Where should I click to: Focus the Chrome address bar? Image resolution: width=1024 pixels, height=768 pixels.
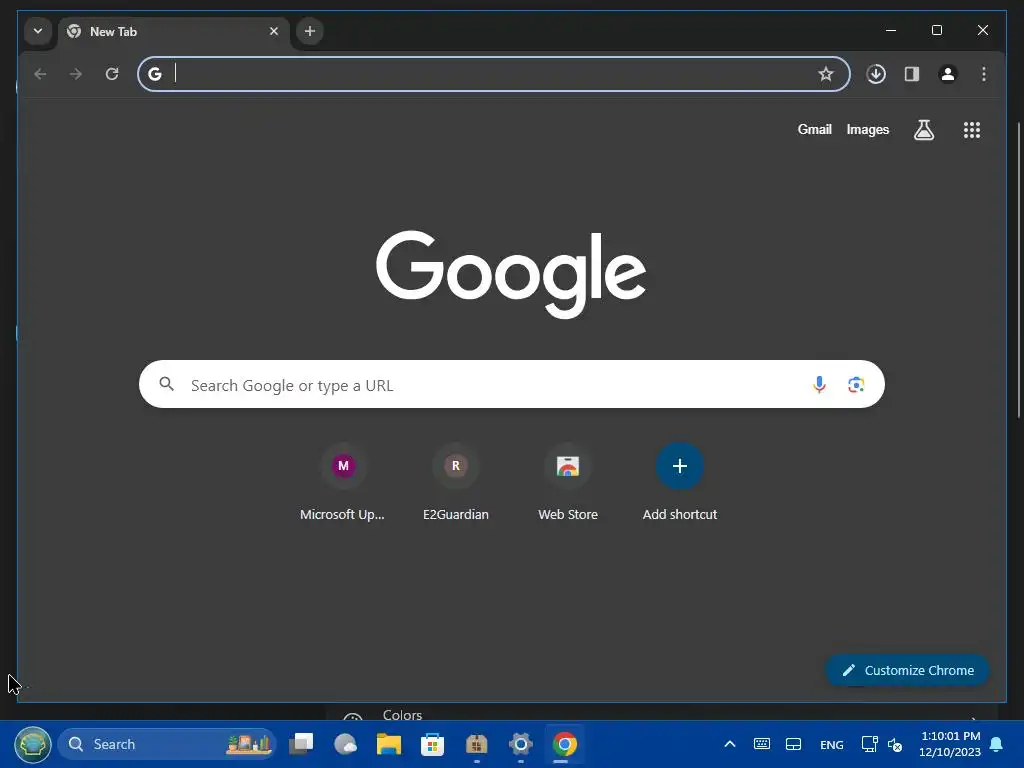(x=493, y=74)
